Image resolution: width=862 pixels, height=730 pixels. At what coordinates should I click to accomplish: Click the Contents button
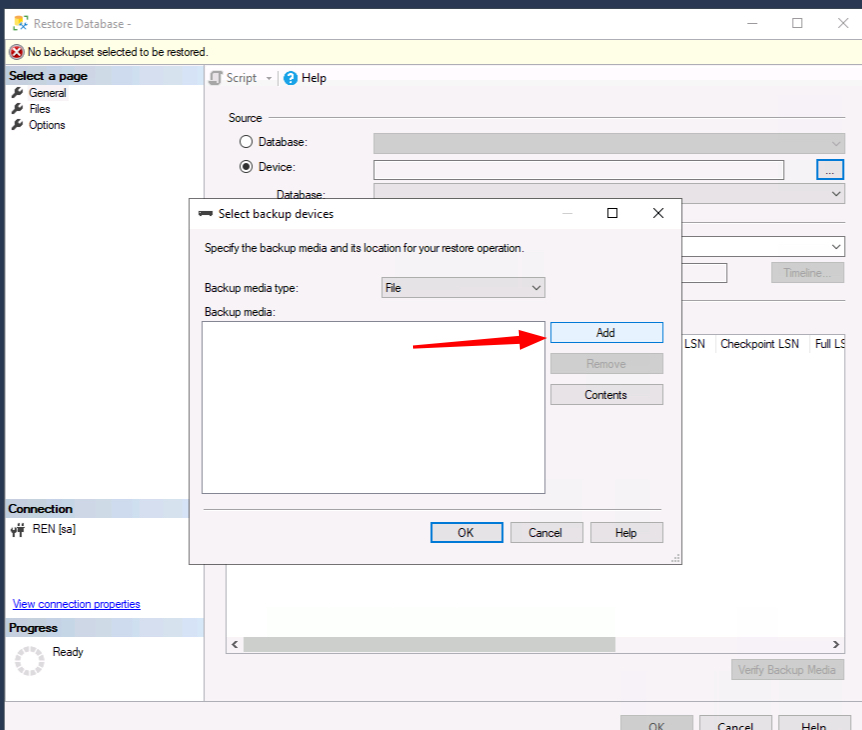point(606,395)
